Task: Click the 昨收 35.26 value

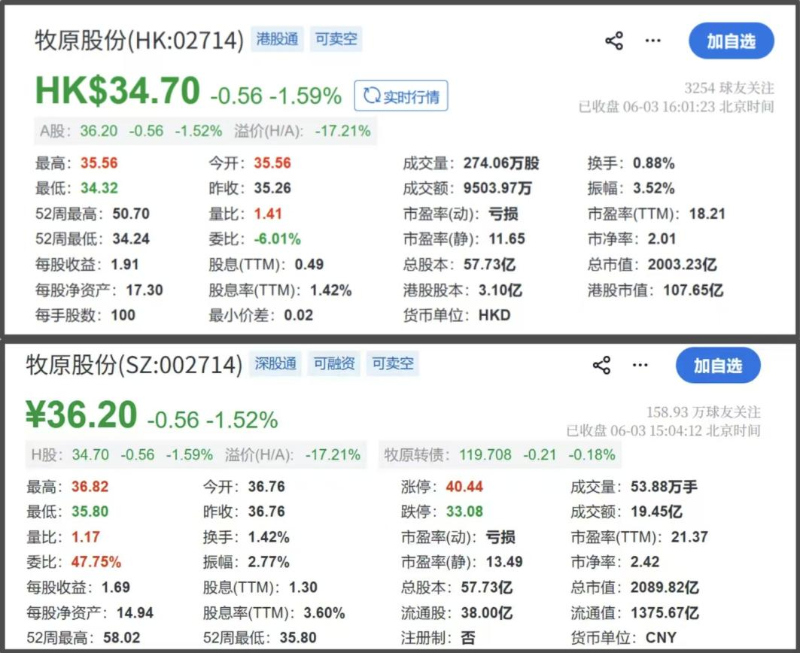Action: point(272,188)
